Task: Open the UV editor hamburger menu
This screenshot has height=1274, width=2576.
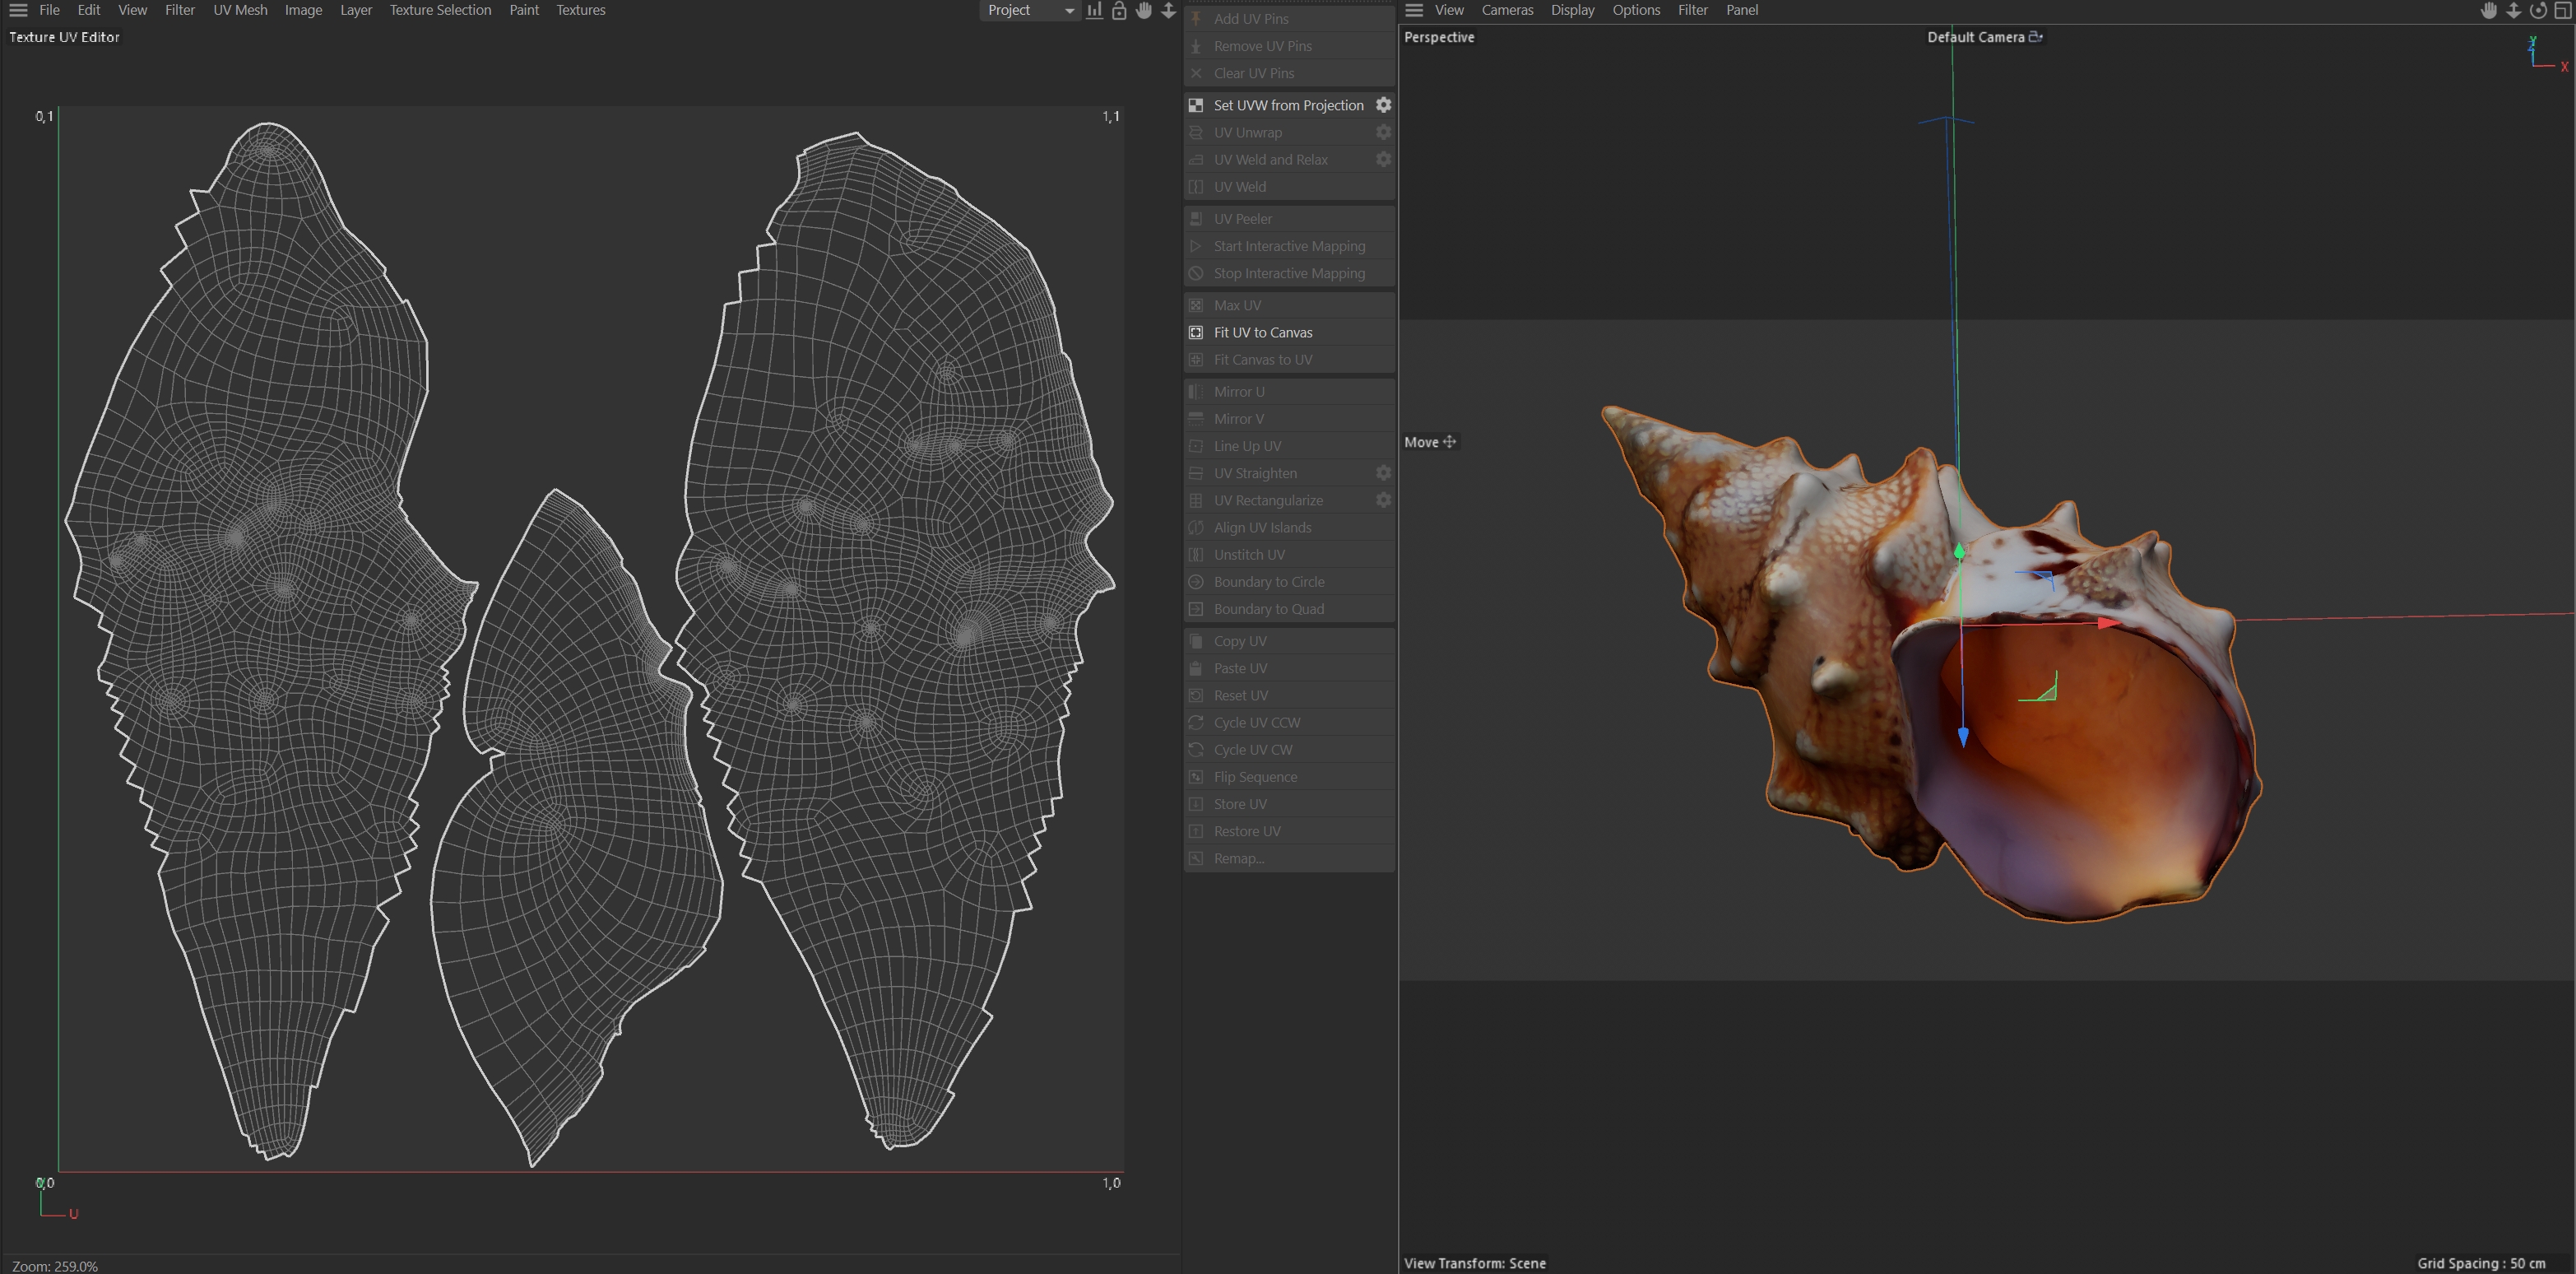Action: pos(18,10)
